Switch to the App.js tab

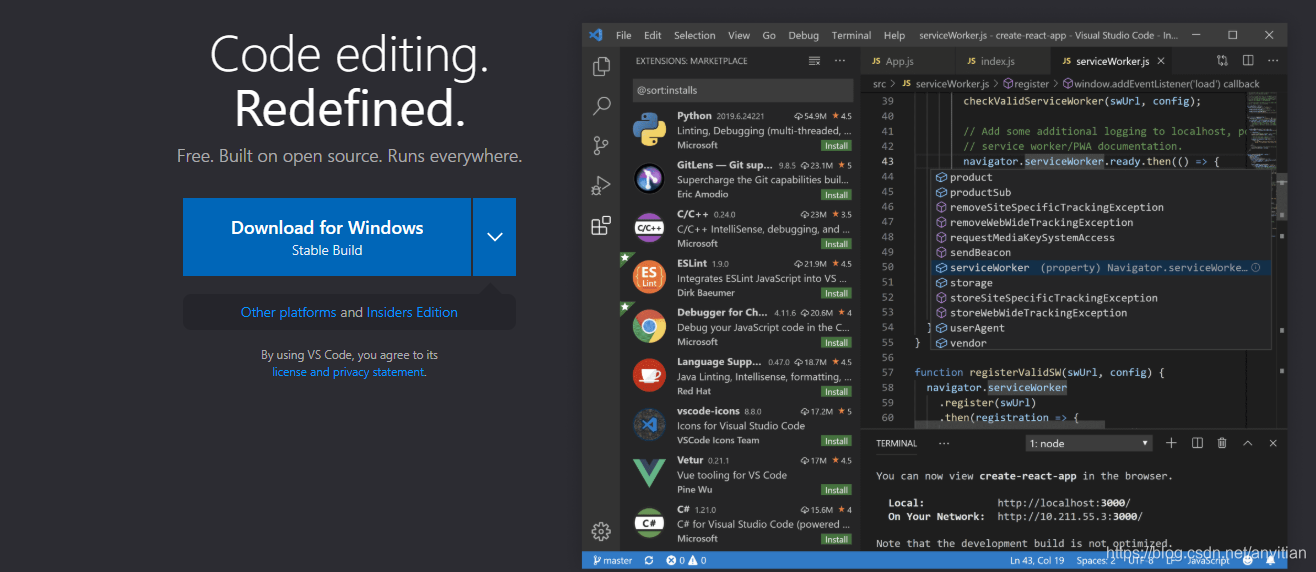click(x=907, y=61)
